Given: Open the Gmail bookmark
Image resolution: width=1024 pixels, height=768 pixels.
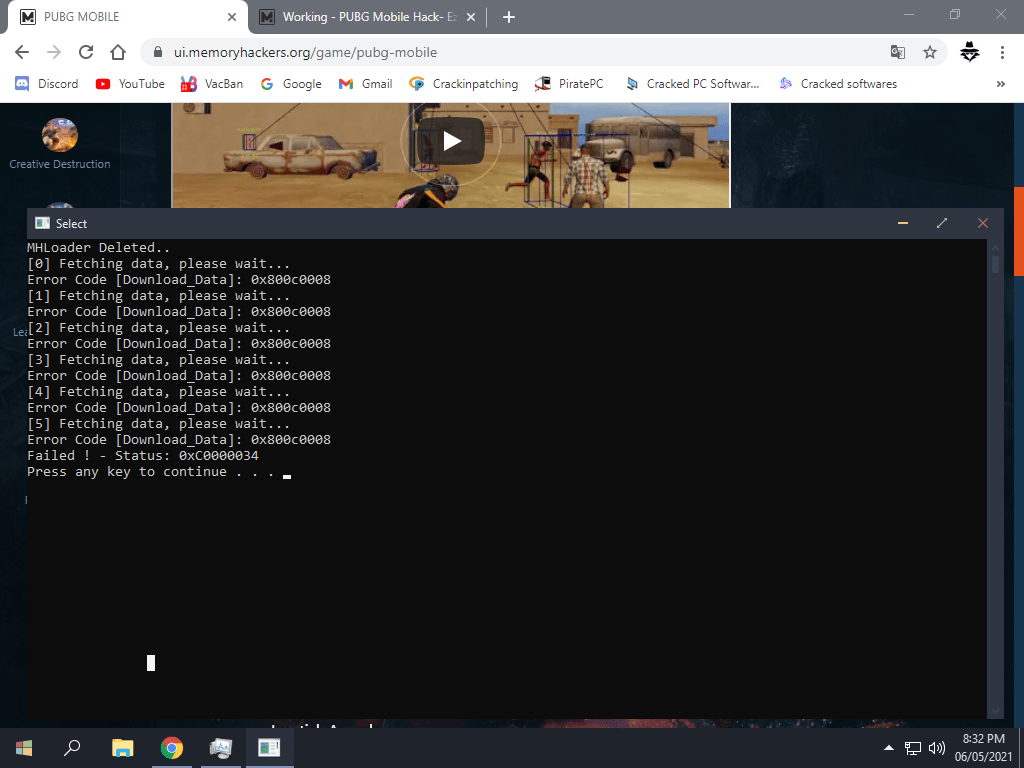Looking at the screenshot, I should [365, 84].
